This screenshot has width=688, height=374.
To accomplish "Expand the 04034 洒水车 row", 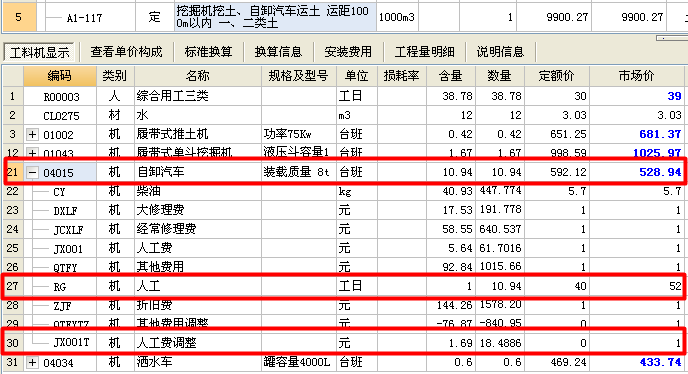I will point(32,363).
